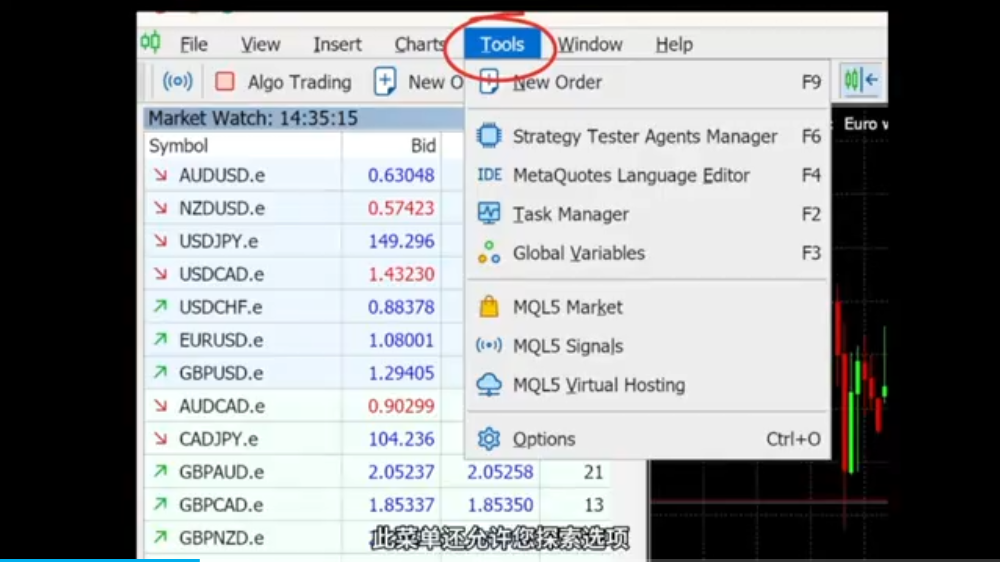The width and height of the screenshot is (1000, 562).
Task: Close the open Tools menu
Action: pos(502,45)
